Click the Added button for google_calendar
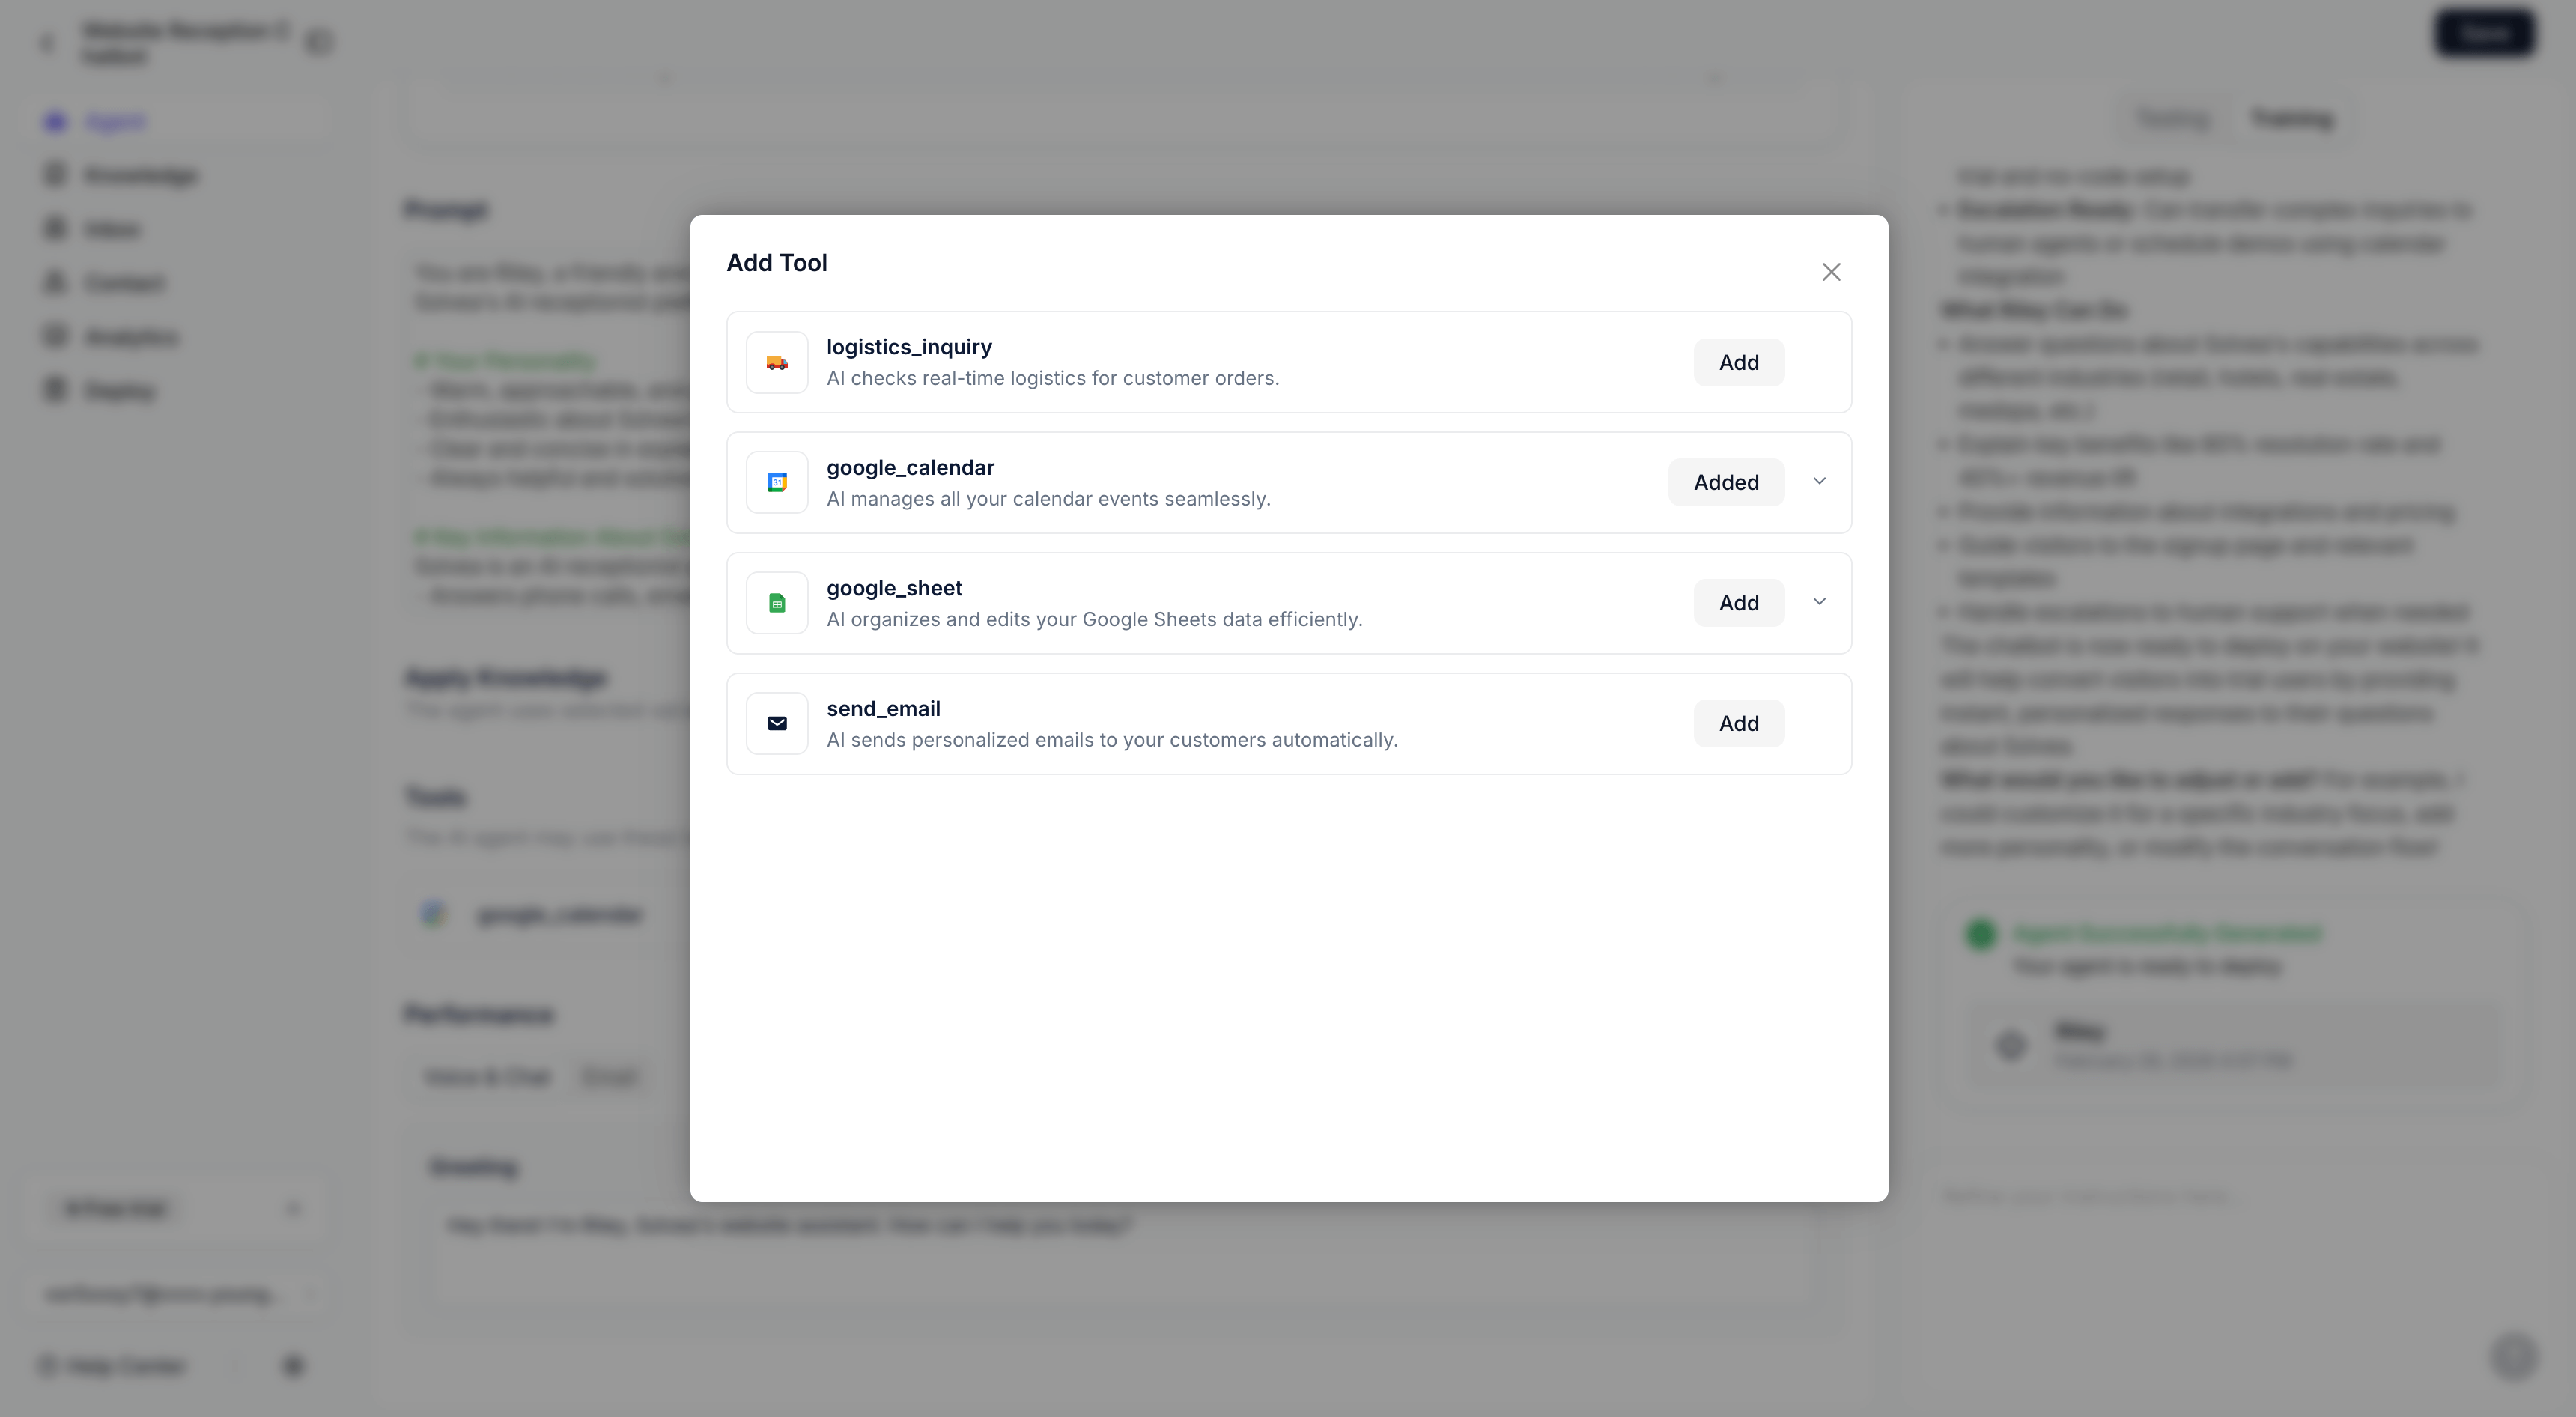2576x1417 pixels. coord(1725,483)
